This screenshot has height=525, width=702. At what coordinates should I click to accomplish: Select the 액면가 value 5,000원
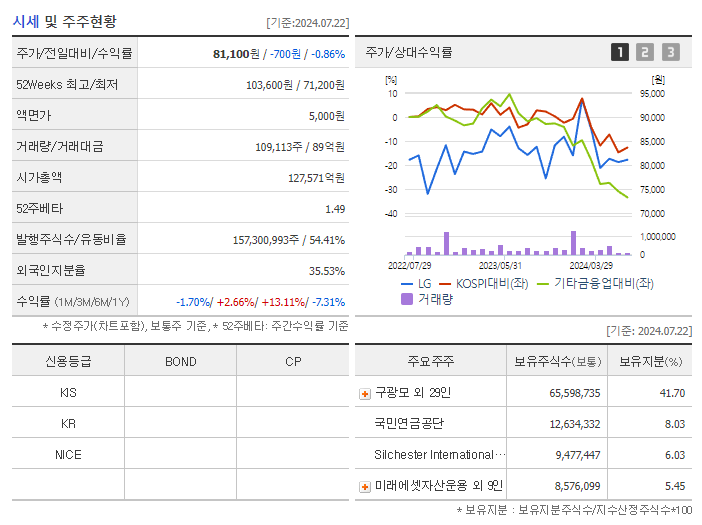[x=326, y=116]
